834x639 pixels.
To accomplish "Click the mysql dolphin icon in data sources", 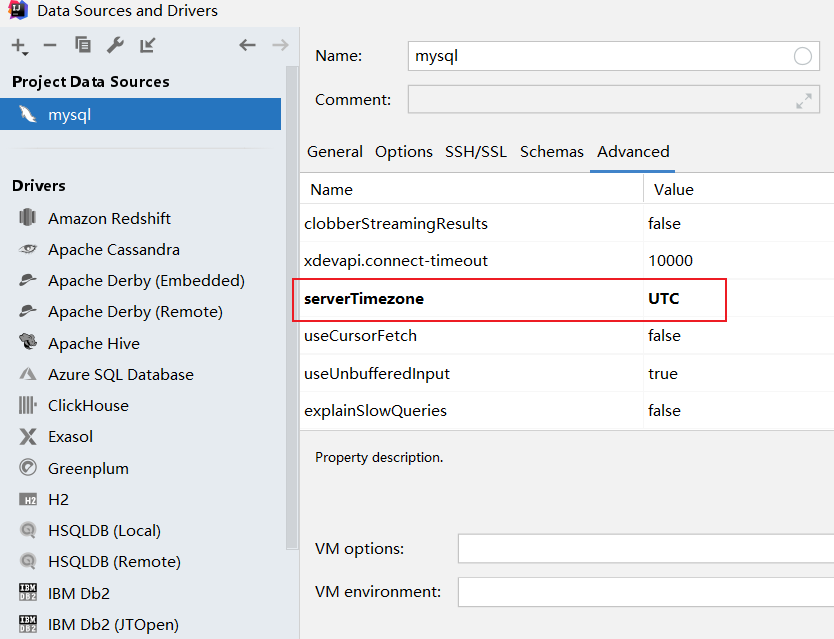I will coord(28,114).
